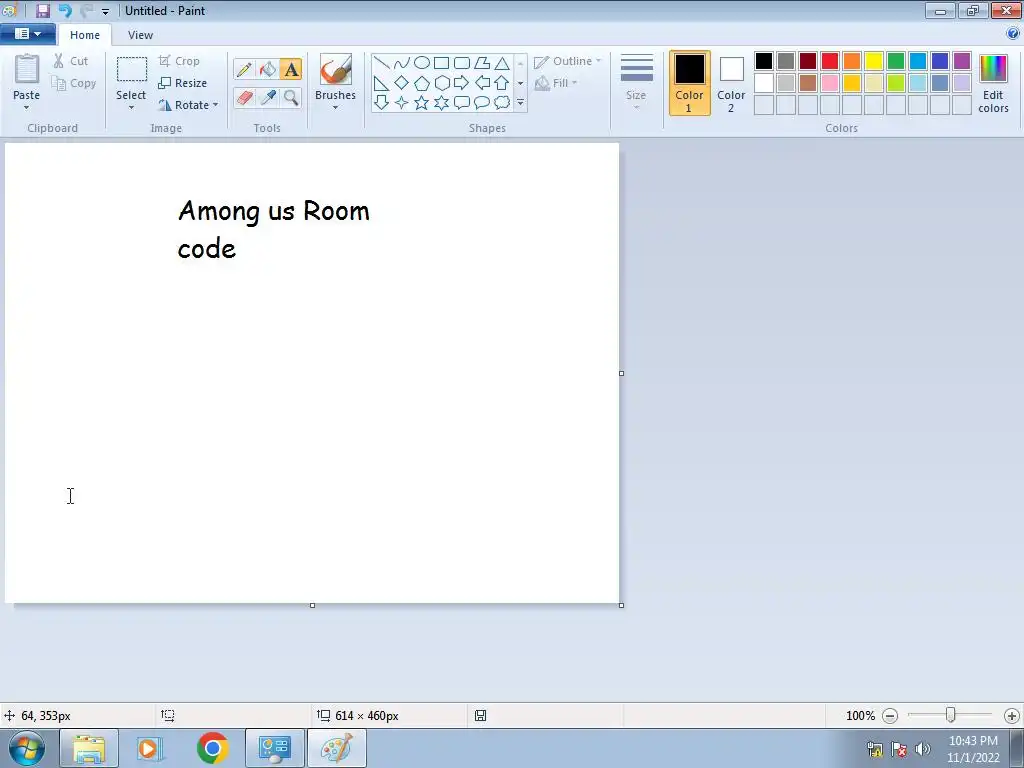The image size is (1024, 768).
Task: Choose the Curve shape
Action: click(x=402, y=63)
